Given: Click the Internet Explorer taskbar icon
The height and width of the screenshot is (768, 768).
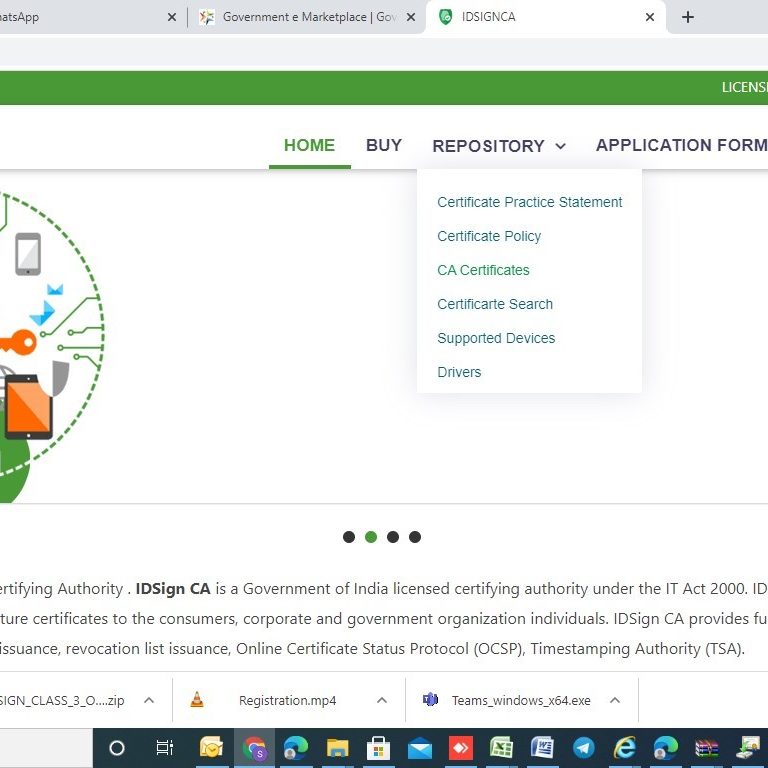Looking at the screenshot, I should (x=625, y=748).
